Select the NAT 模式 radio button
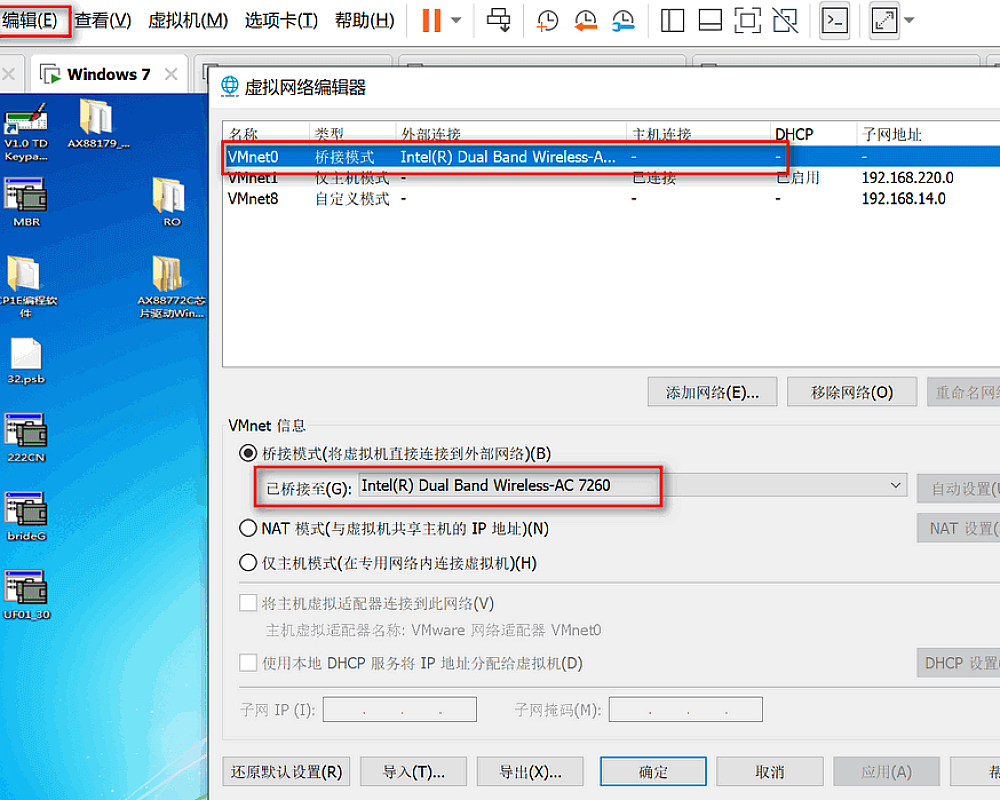The height and width of the screenshot is (800, 1000). pos(248,528)
